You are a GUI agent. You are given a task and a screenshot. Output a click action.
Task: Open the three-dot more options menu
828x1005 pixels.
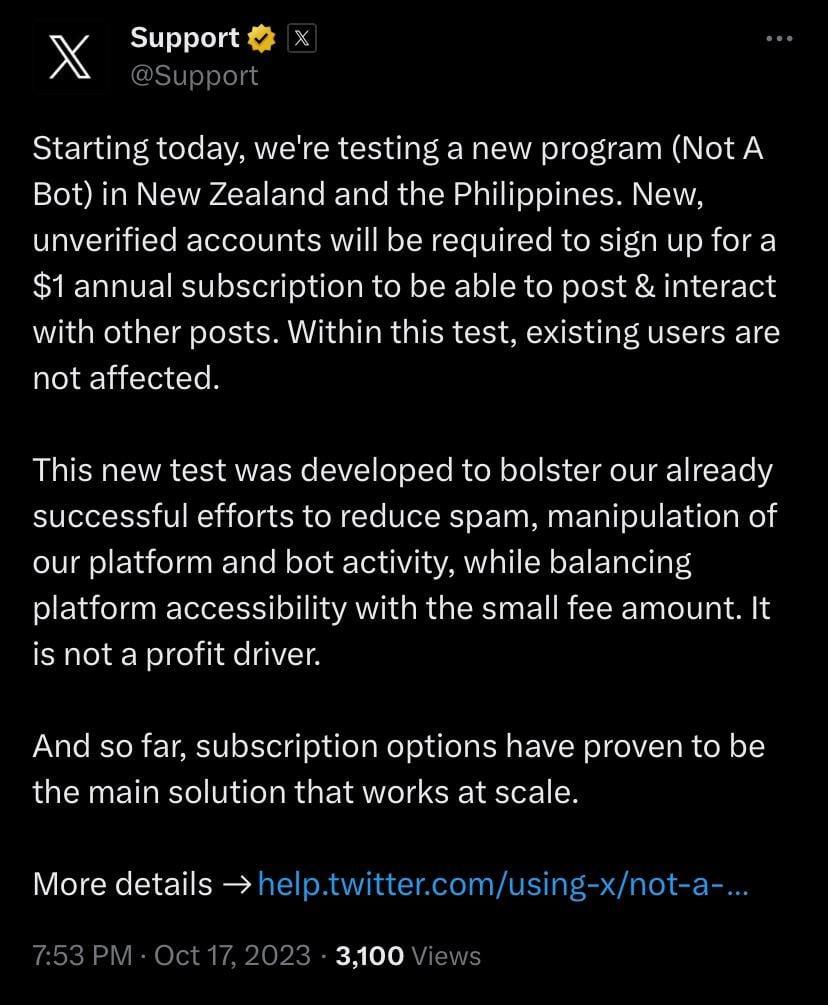click(778, 39)
